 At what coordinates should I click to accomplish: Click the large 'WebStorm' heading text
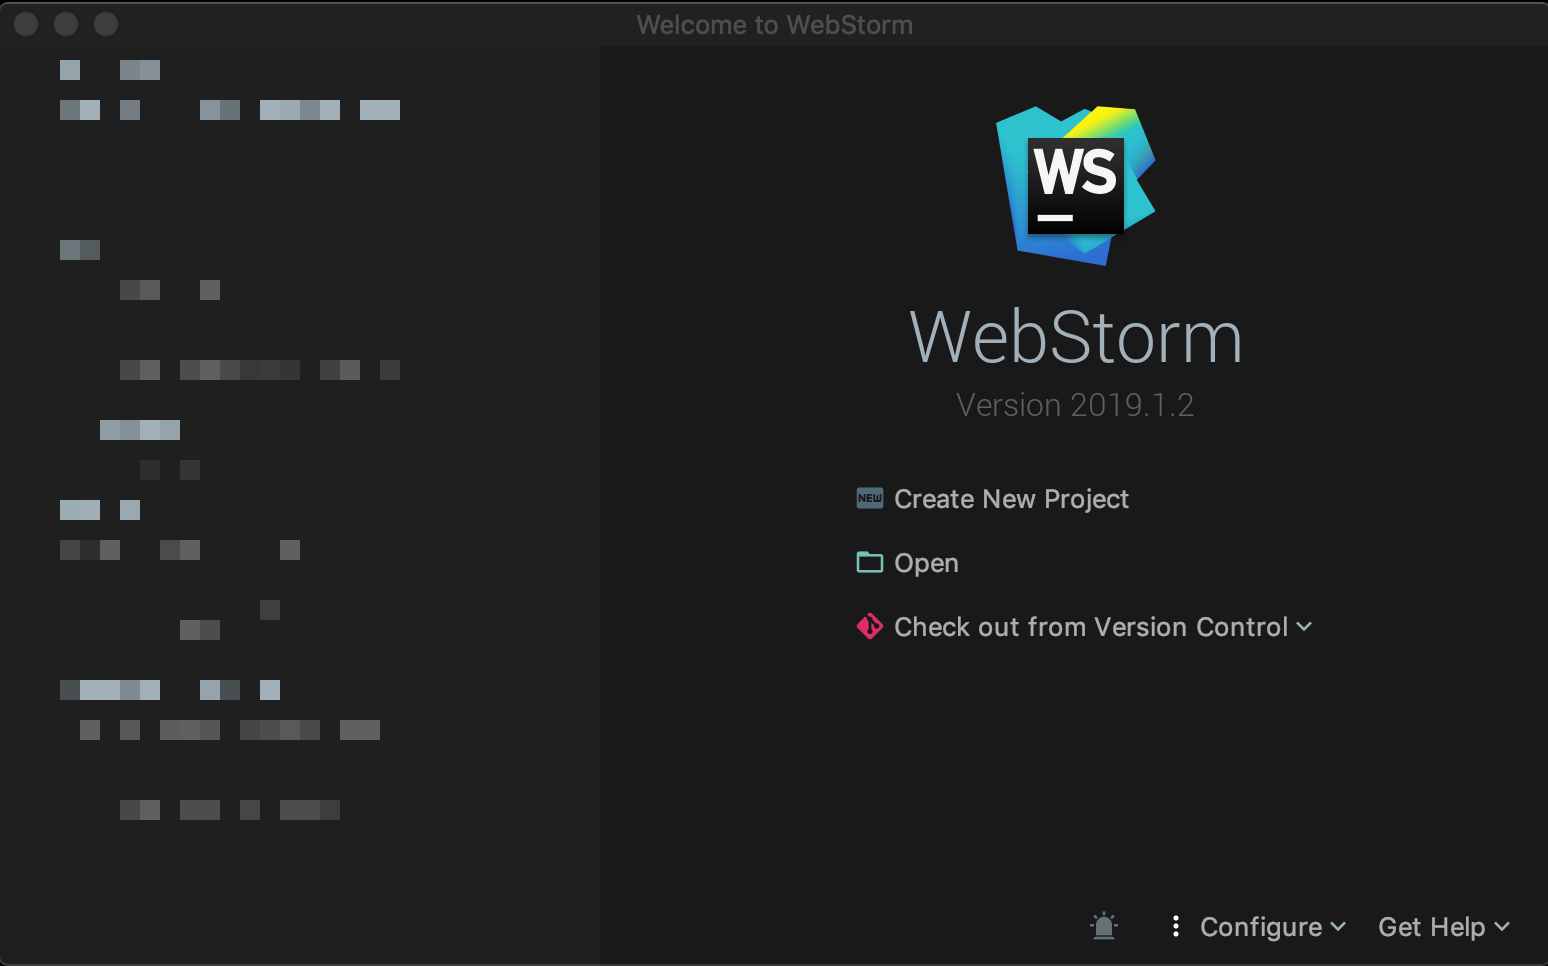pyautogui.click(x=1076, y=337)
